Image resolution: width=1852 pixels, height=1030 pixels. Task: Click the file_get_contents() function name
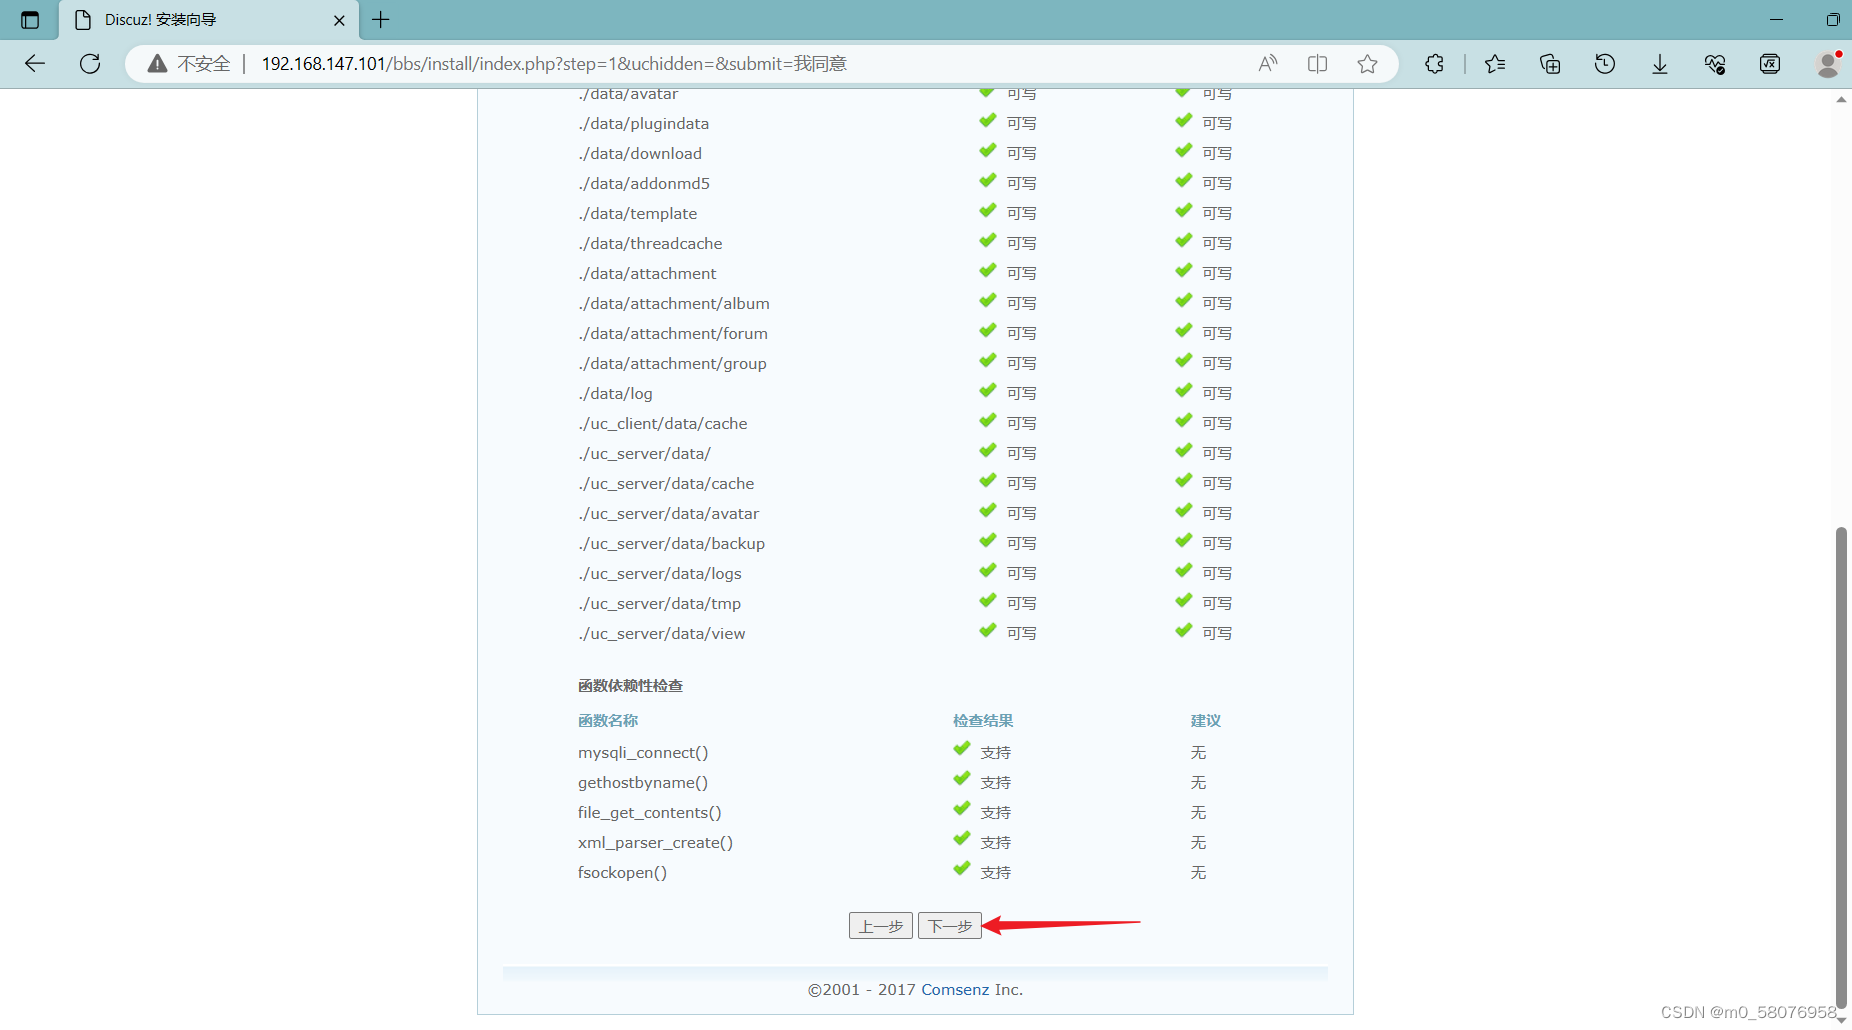coord(650,813)
